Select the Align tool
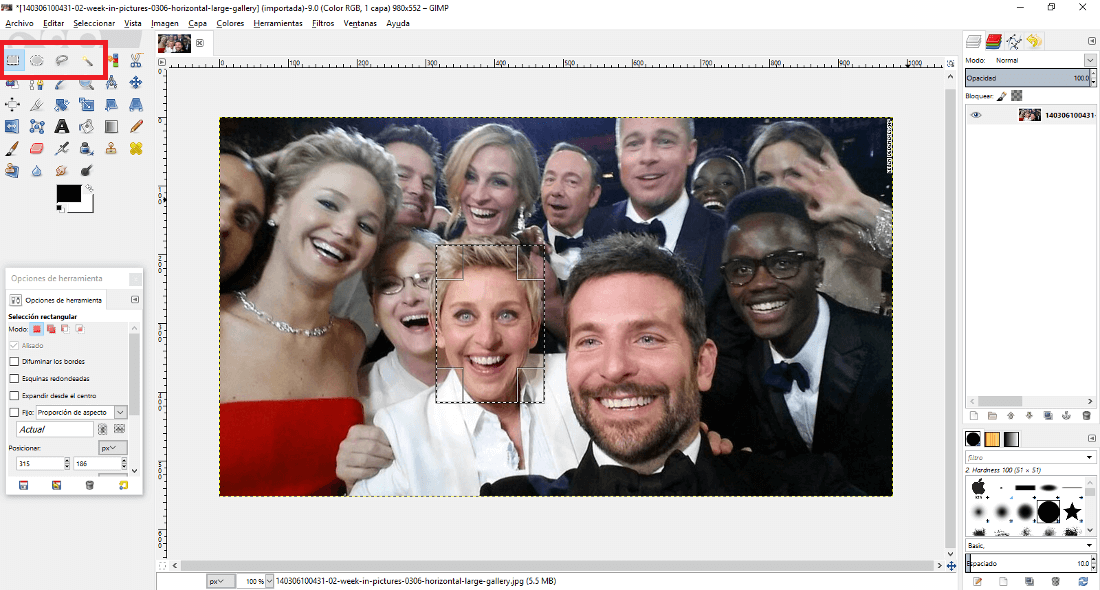1100x590 pixels. tap(13, 105)
